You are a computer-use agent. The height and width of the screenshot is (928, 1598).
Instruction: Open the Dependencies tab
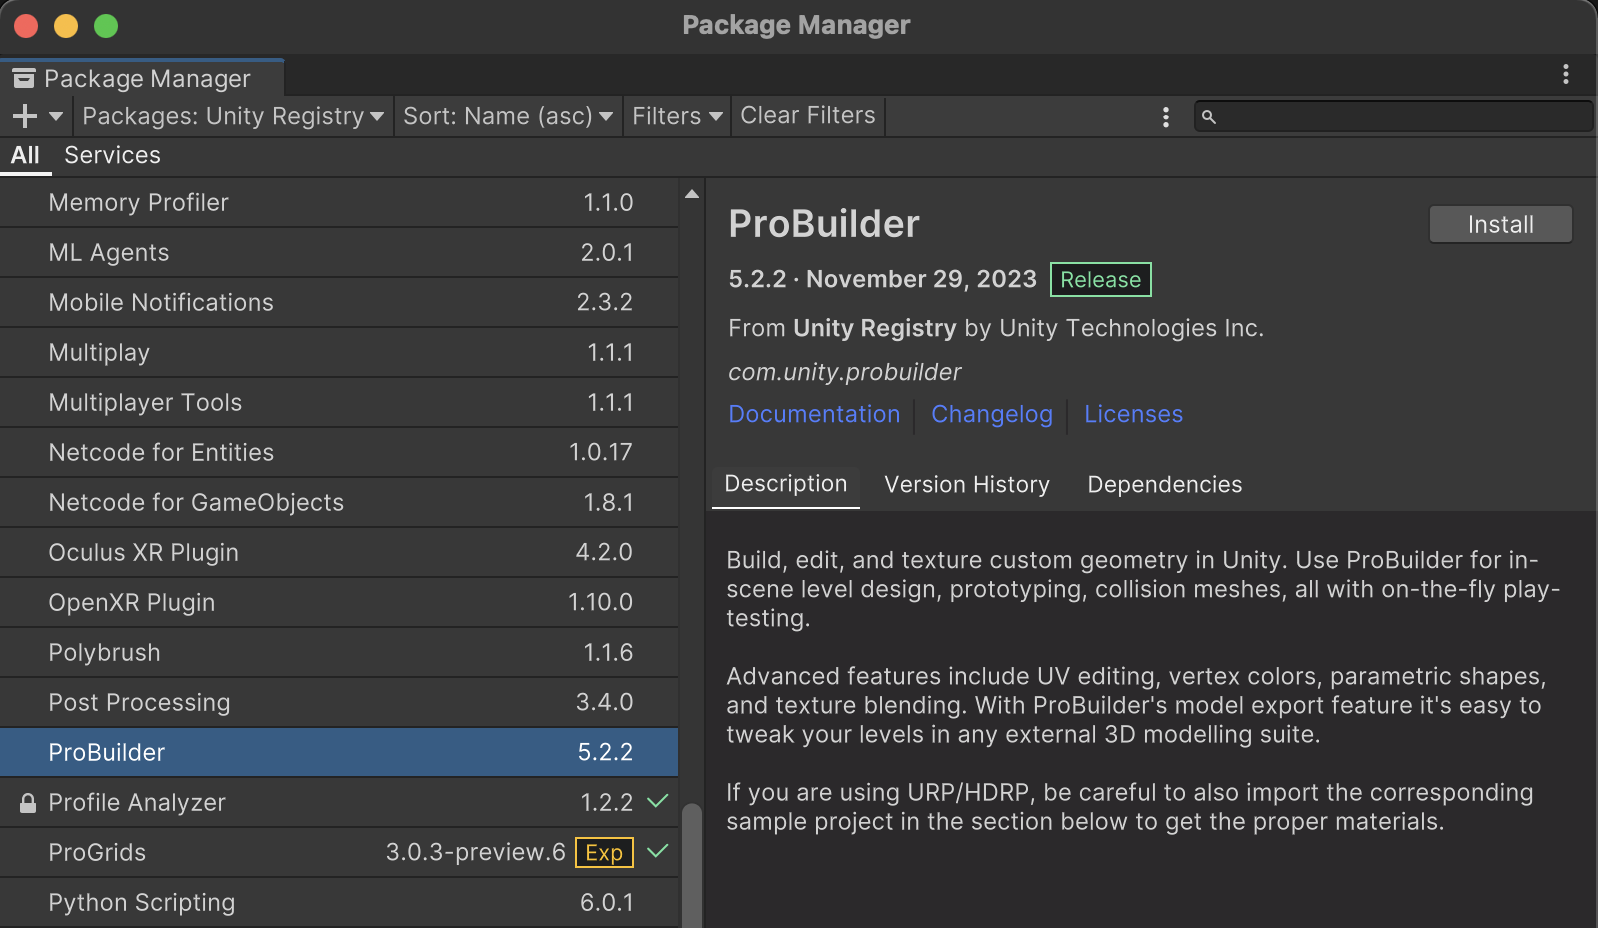(x=1164, y=485)
